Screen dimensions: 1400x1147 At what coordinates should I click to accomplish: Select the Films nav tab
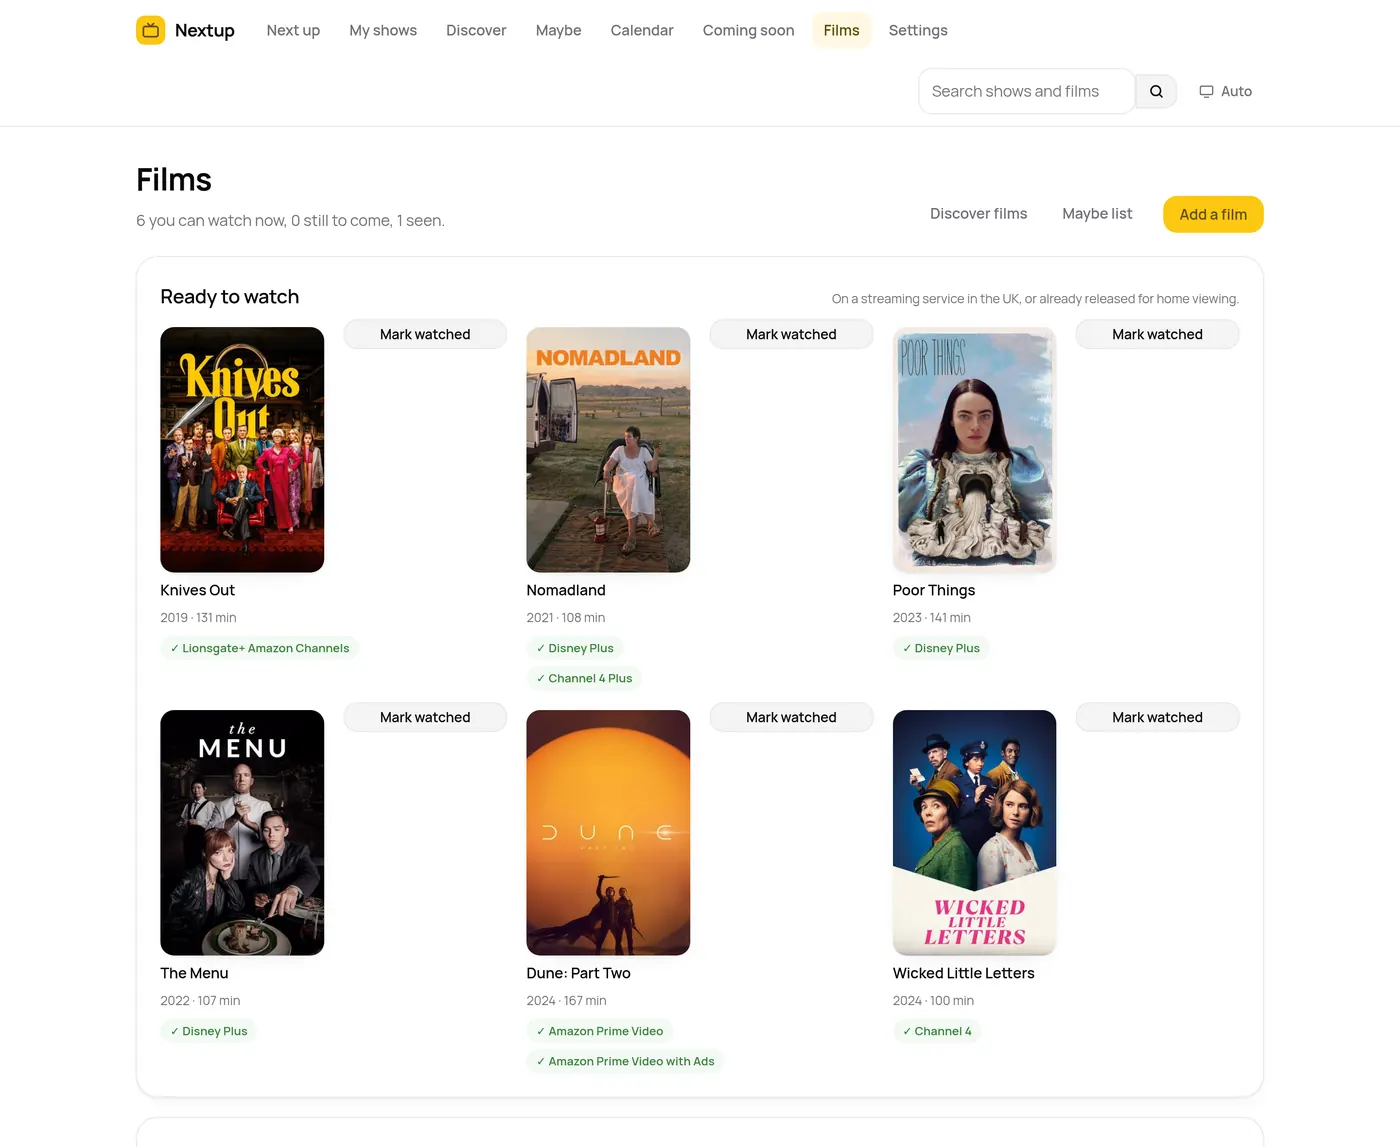pyautogui.click(x=841, y=30)
